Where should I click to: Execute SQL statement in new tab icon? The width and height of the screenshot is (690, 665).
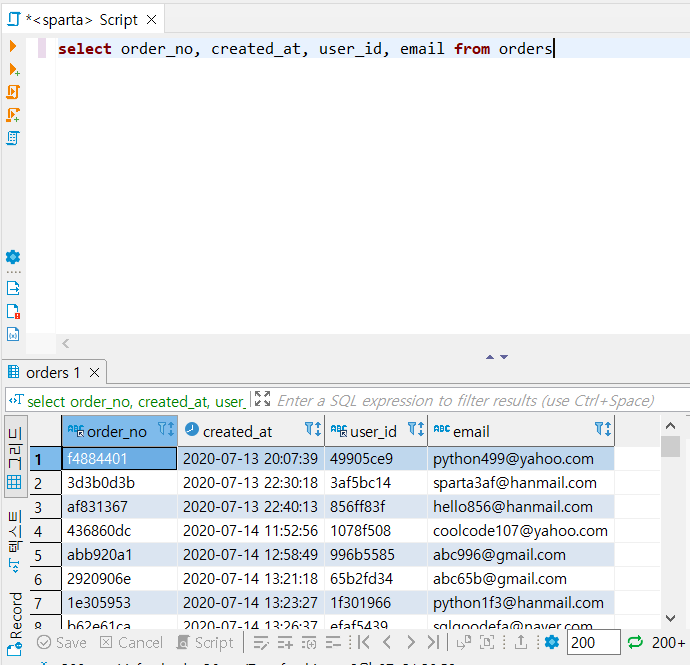14,70
